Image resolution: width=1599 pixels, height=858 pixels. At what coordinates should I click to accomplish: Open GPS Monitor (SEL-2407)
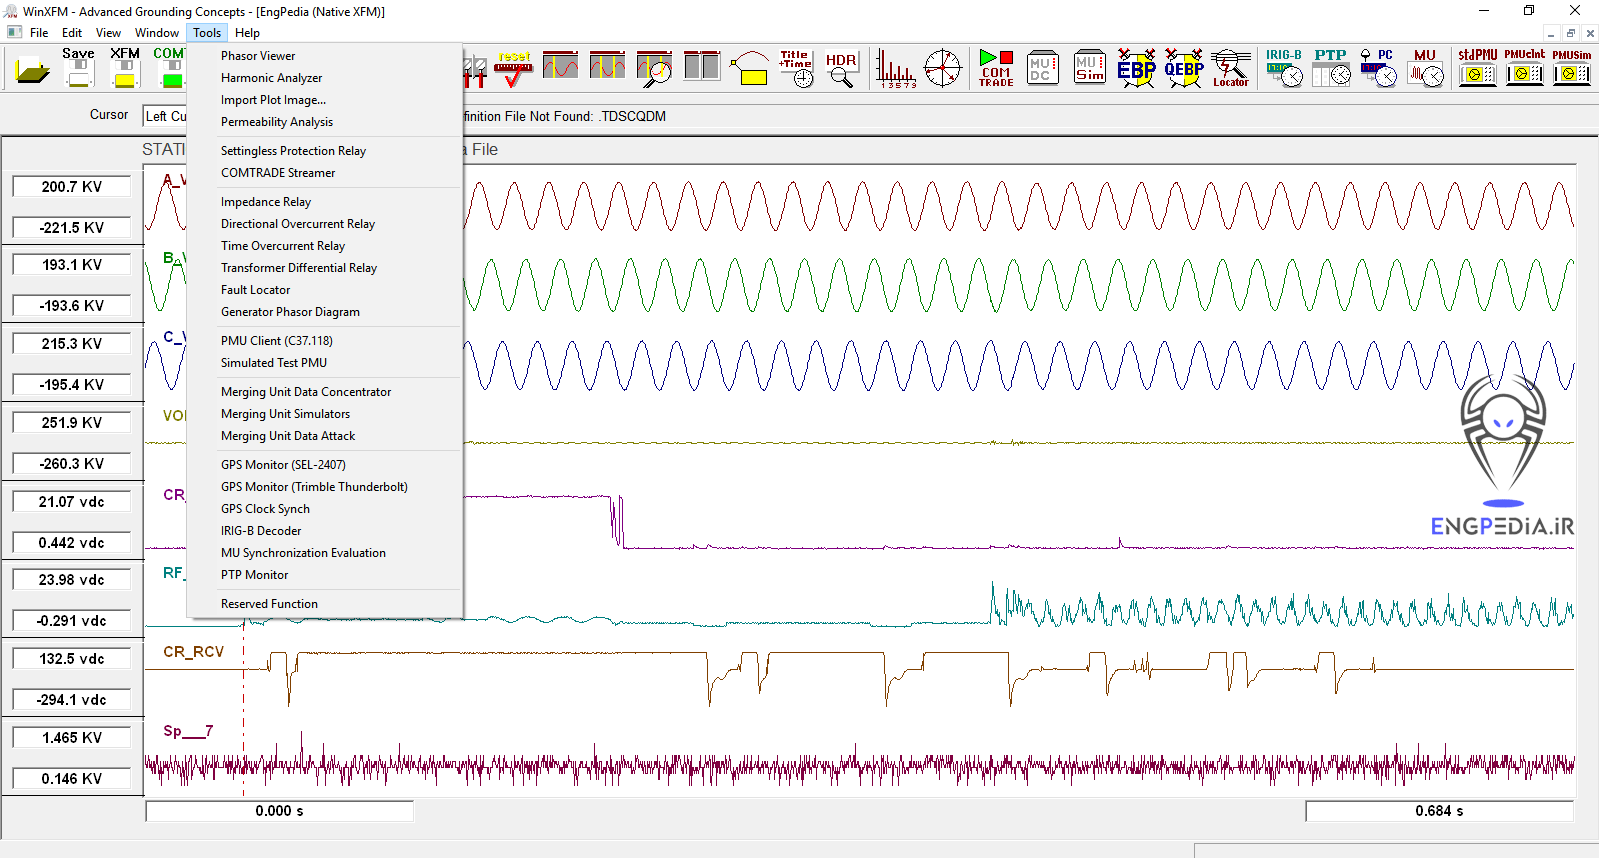coord(324,465)
